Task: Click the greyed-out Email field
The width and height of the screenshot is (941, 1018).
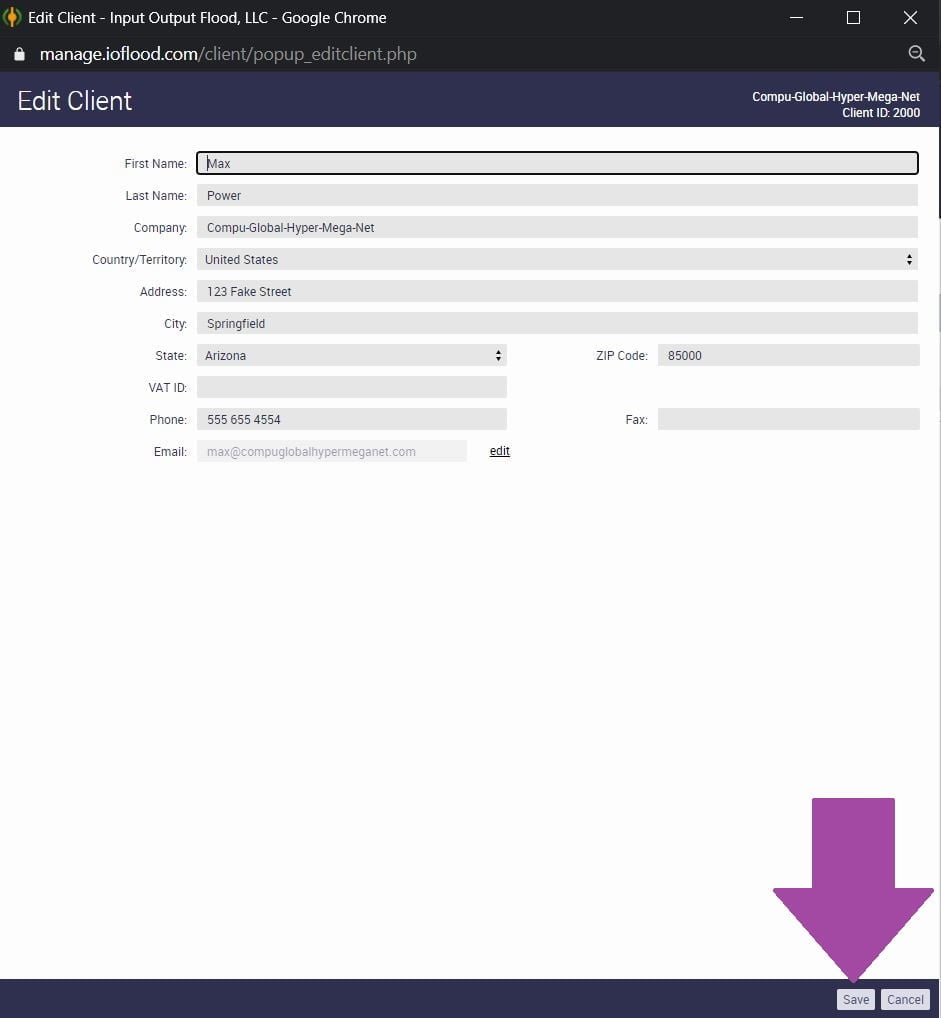Action: click(x=331, y=451)
